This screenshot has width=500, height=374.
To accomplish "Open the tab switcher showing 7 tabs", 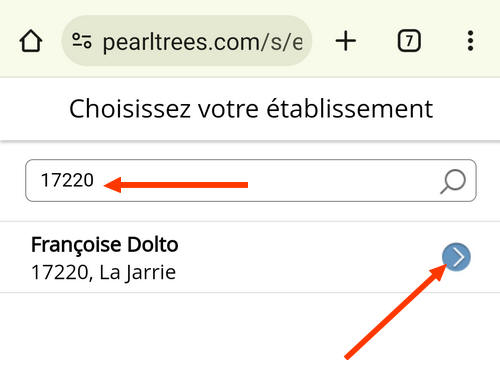I will [409, 41].
